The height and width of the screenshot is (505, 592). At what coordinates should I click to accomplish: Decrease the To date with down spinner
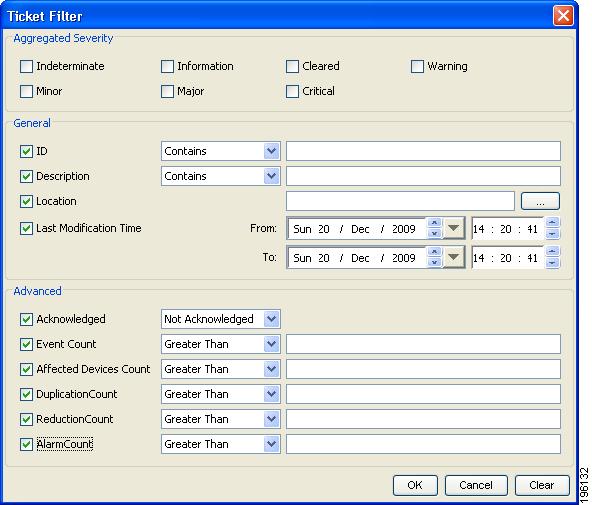click(435, 262)
